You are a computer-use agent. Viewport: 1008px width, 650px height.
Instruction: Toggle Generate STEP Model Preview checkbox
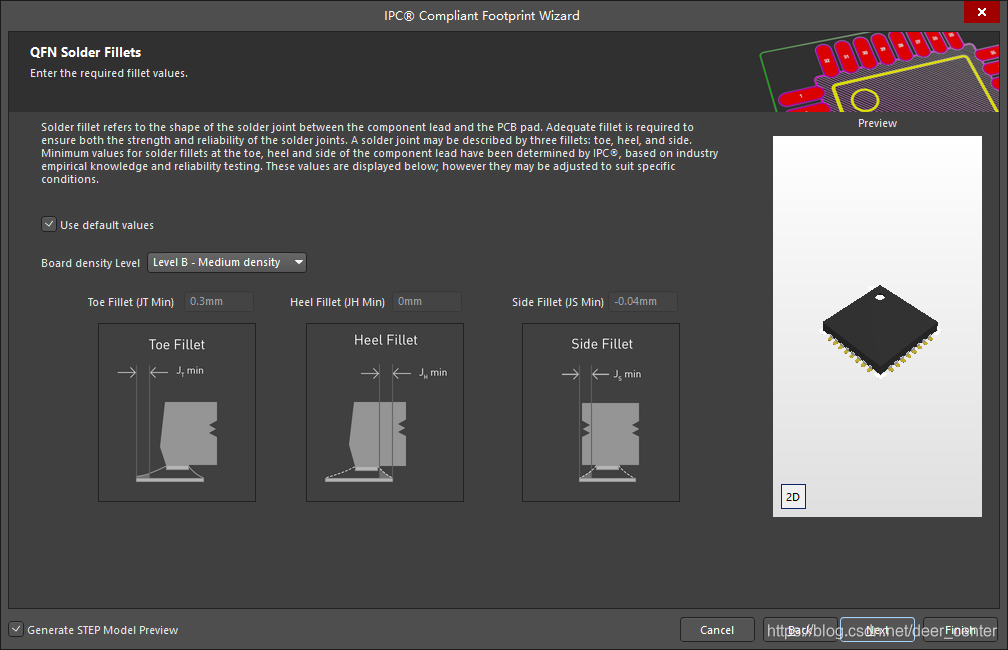coord(16,630)
